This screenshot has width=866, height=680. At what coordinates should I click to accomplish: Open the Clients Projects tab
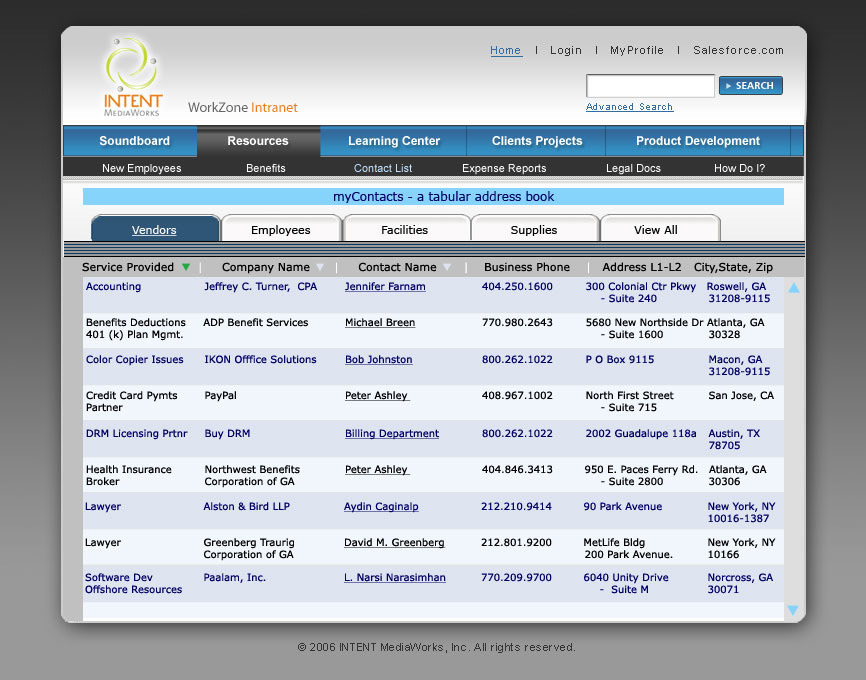[x=536, y=141]
